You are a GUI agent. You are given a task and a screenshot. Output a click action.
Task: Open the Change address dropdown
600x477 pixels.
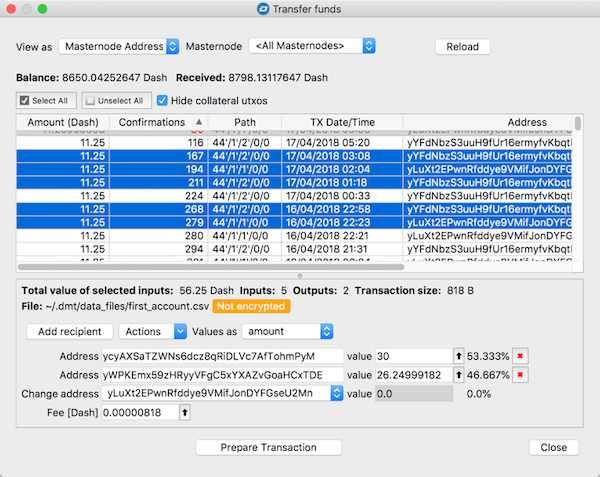[x=222, y=393]
